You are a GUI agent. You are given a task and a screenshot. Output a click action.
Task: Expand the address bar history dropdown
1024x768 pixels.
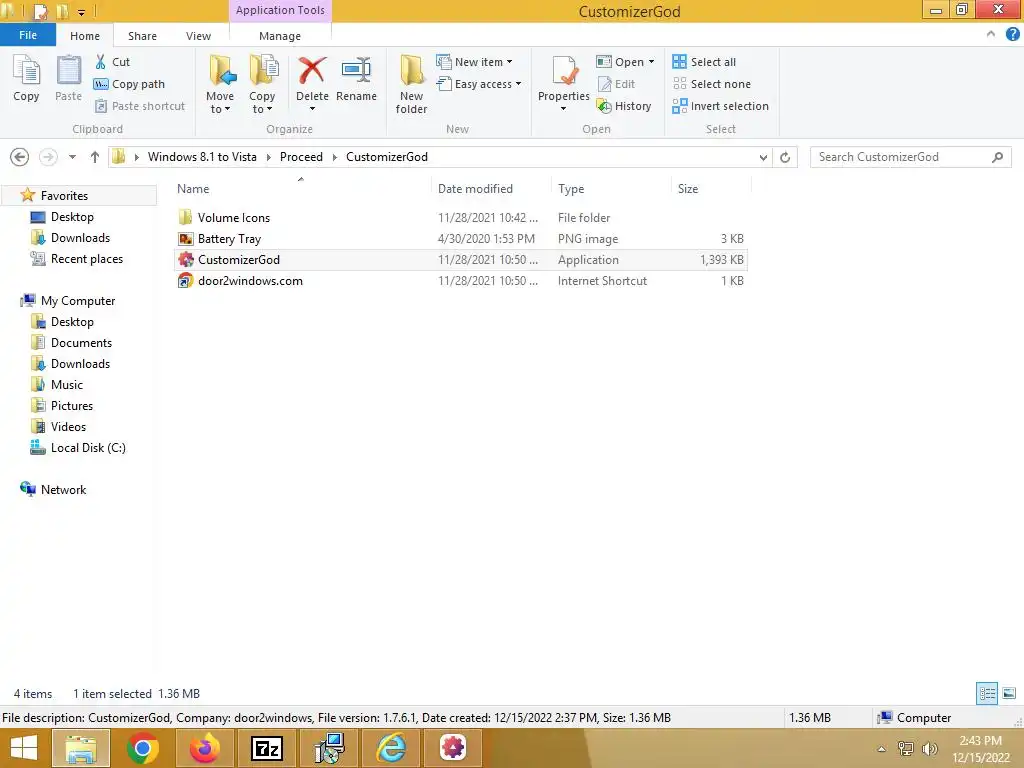point(763,157)
